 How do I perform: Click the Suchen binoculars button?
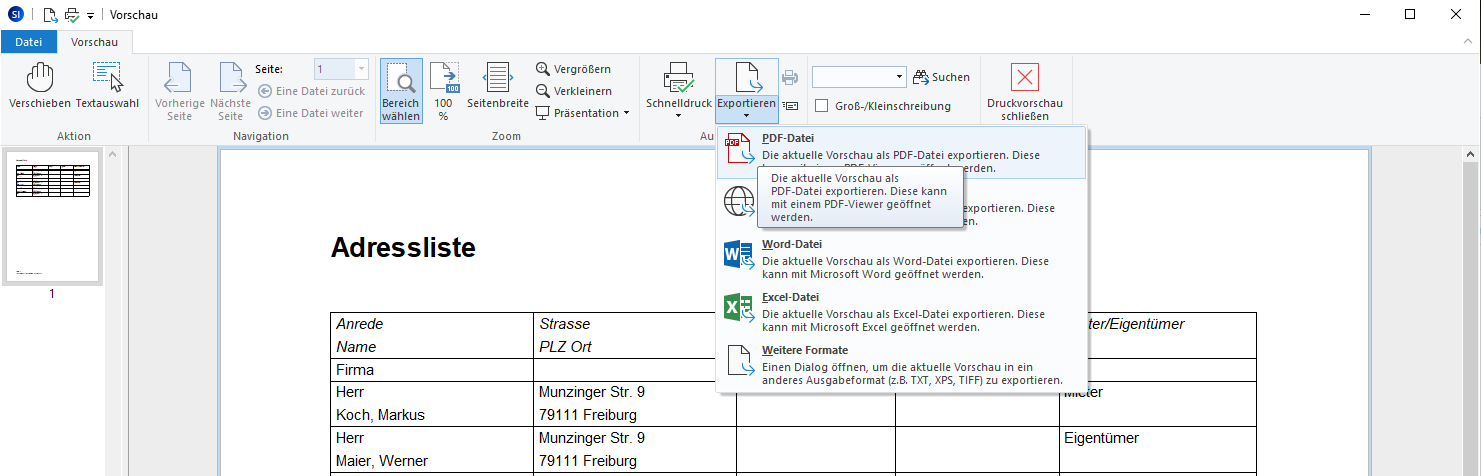pyautogui.click(x=940, y=77)
